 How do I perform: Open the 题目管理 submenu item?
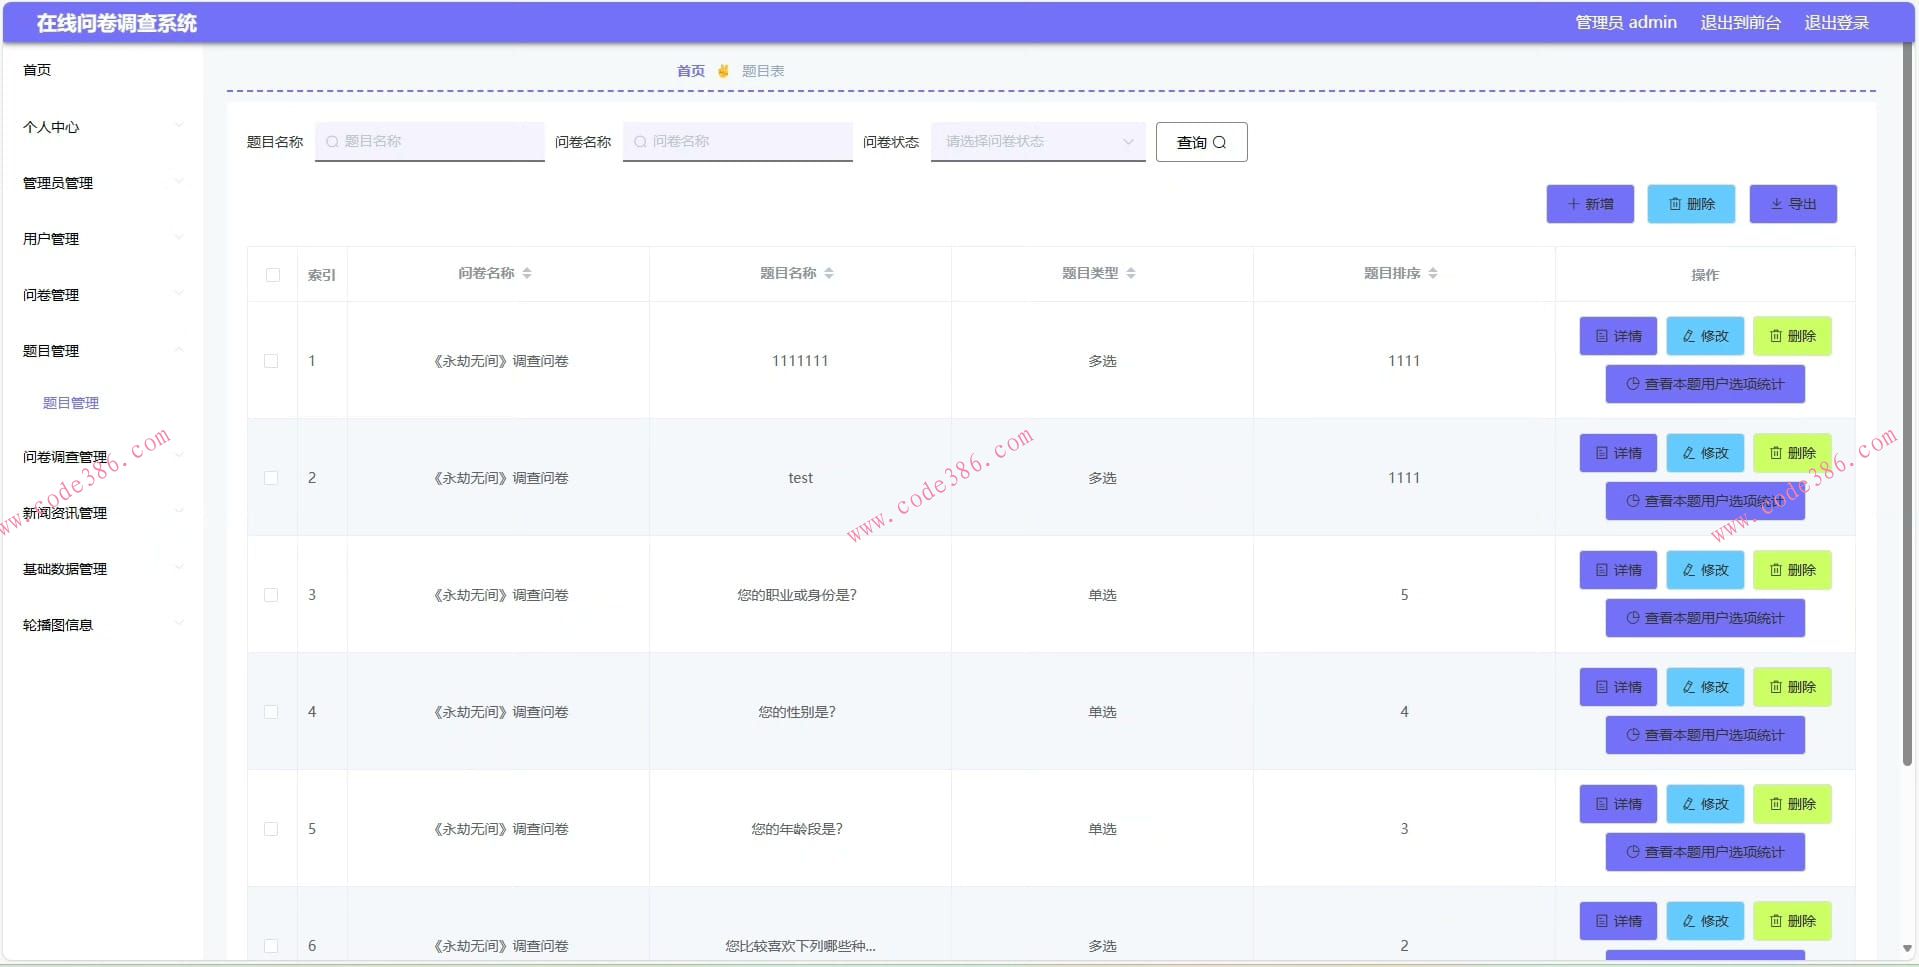[x=71, y=403]
